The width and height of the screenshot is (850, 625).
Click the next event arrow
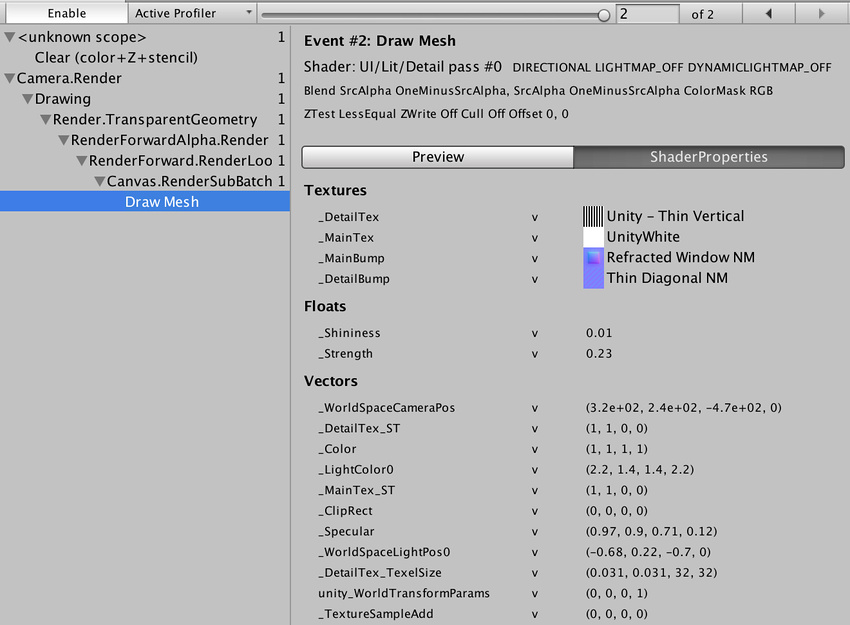(820, 13)
